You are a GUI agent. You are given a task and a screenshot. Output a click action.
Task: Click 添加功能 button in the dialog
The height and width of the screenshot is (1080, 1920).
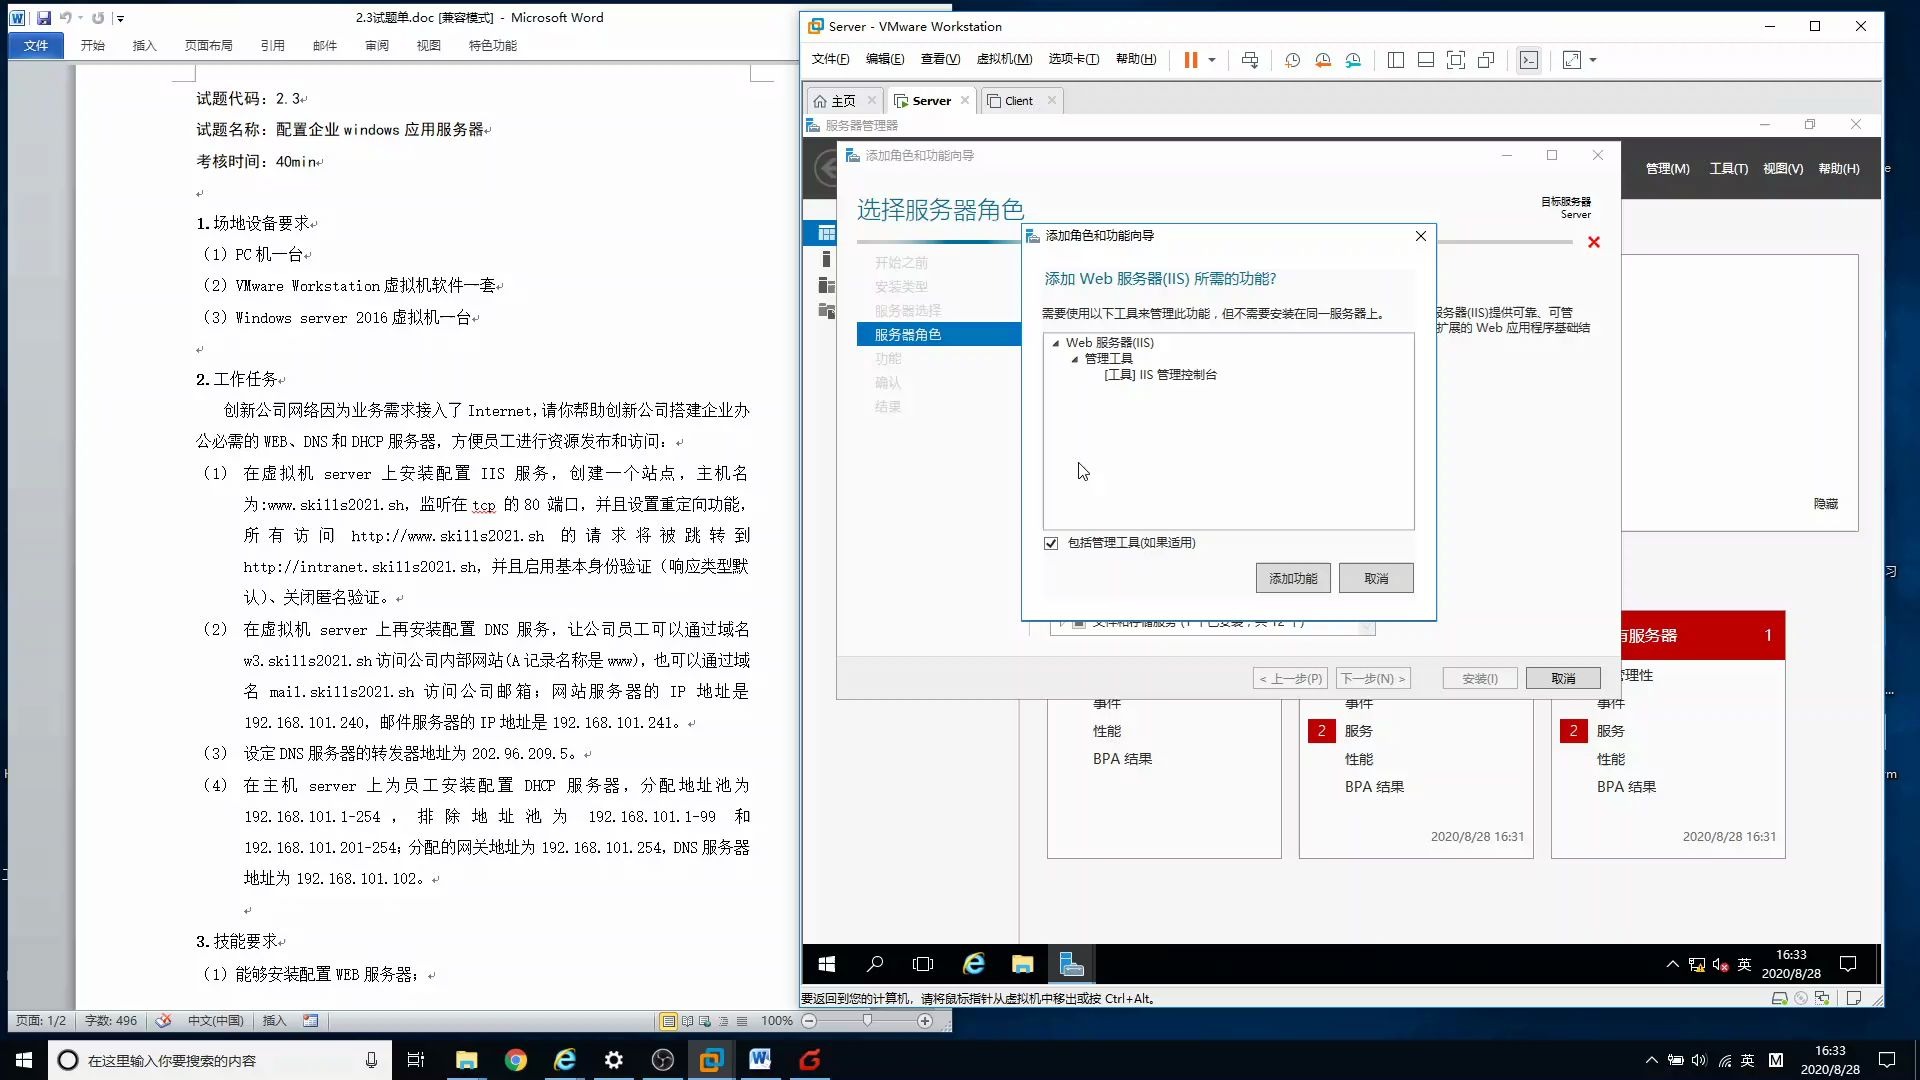(x=1293, y=578)
